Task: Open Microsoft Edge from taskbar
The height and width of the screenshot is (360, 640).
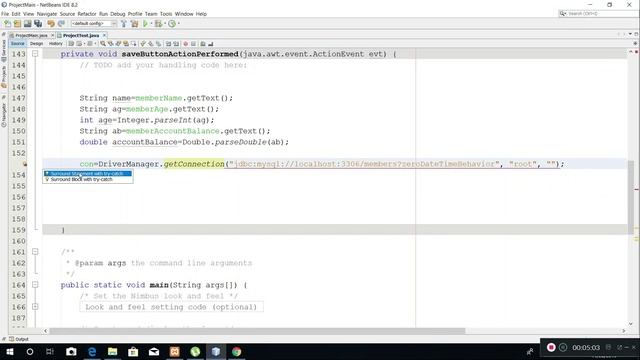Action: pos(92,351)
